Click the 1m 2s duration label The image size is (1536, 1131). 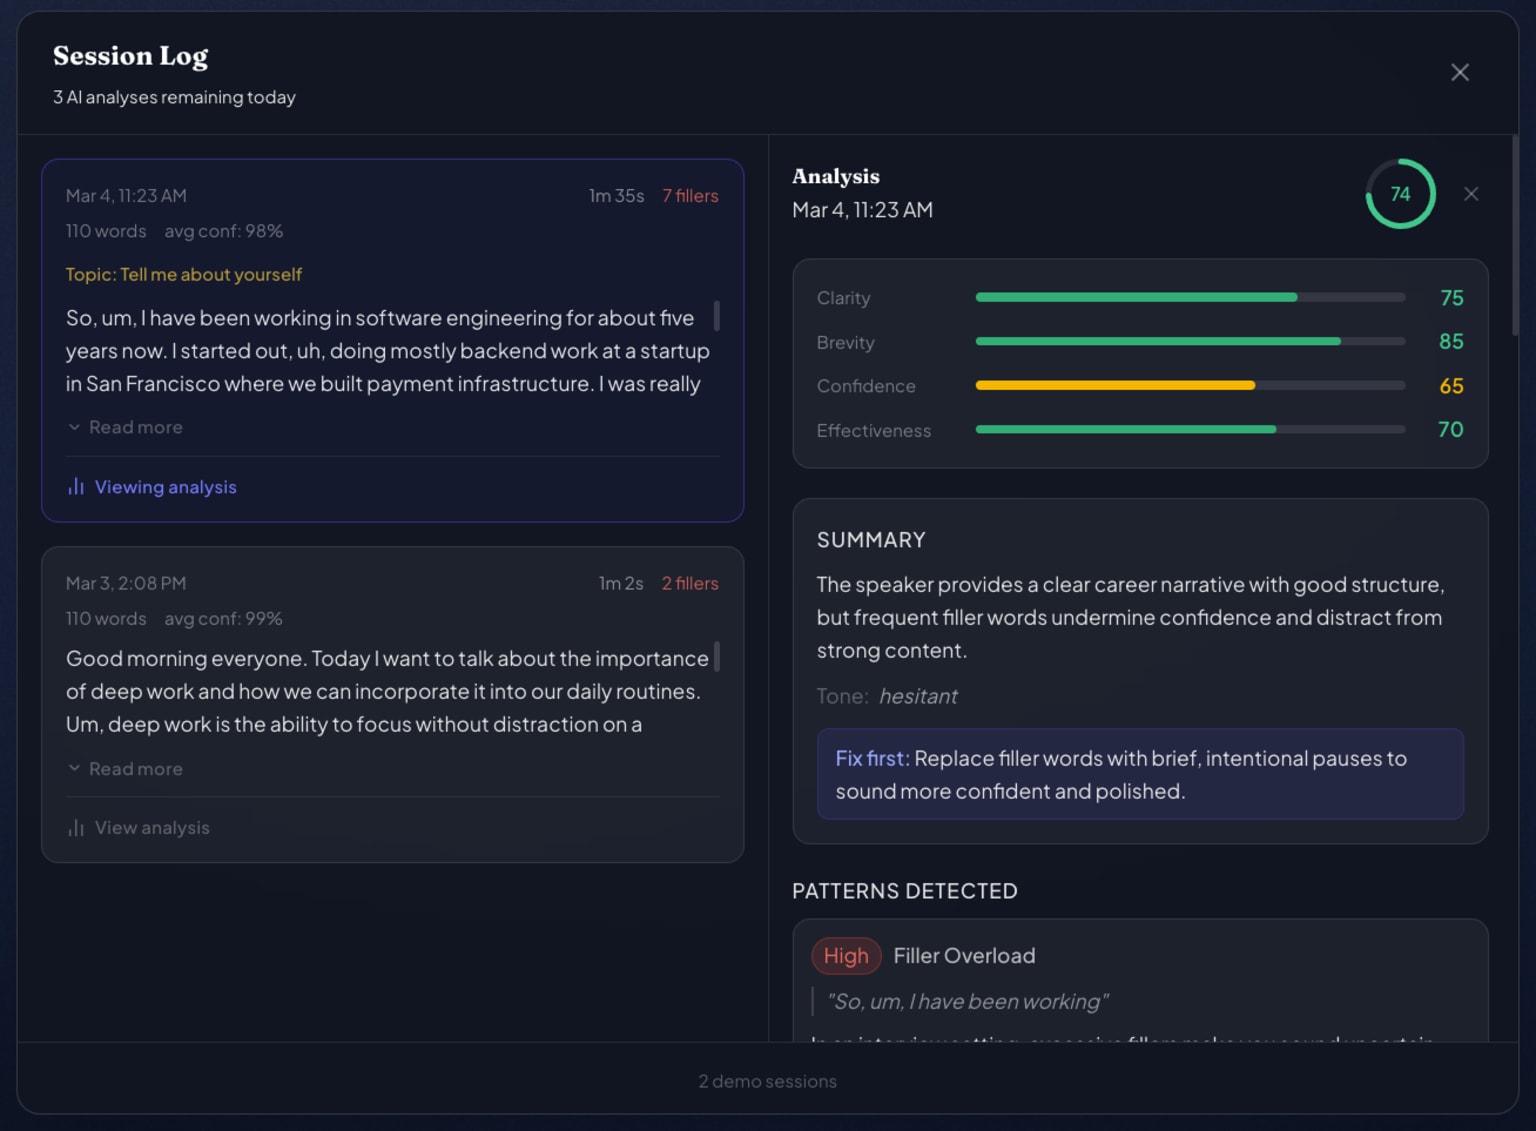(x=621, y=583)
